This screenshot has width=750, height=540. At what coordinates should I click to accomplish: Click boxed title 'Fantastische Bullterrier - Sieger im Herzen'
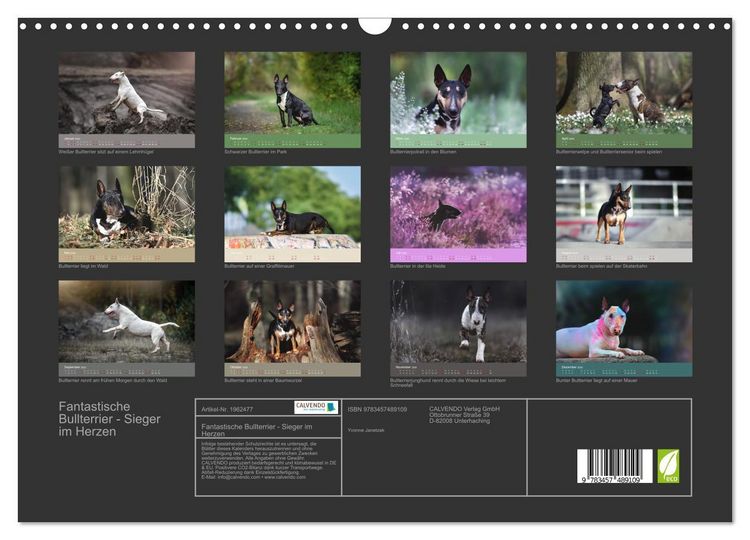click(x=257, y=430)
